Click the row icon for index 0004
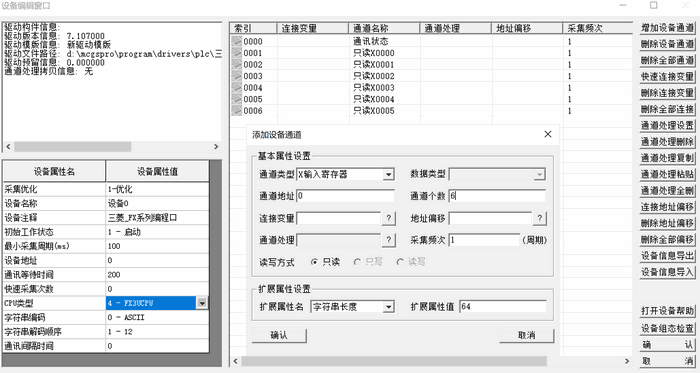The image size is (700, 373). coord(237,88)
